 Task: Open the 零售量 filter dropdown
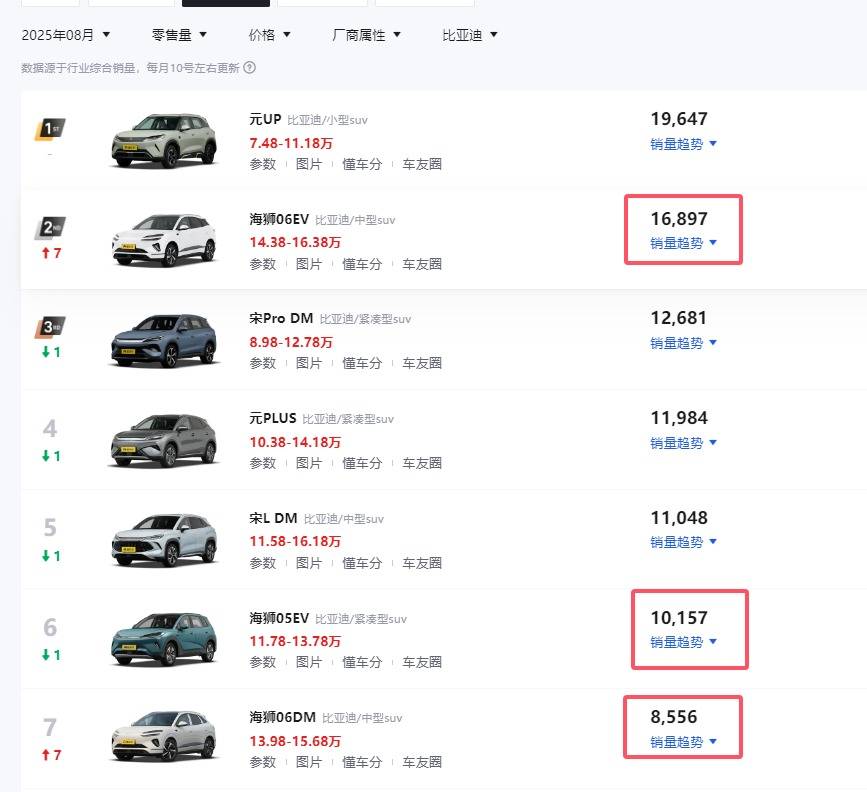180,35
